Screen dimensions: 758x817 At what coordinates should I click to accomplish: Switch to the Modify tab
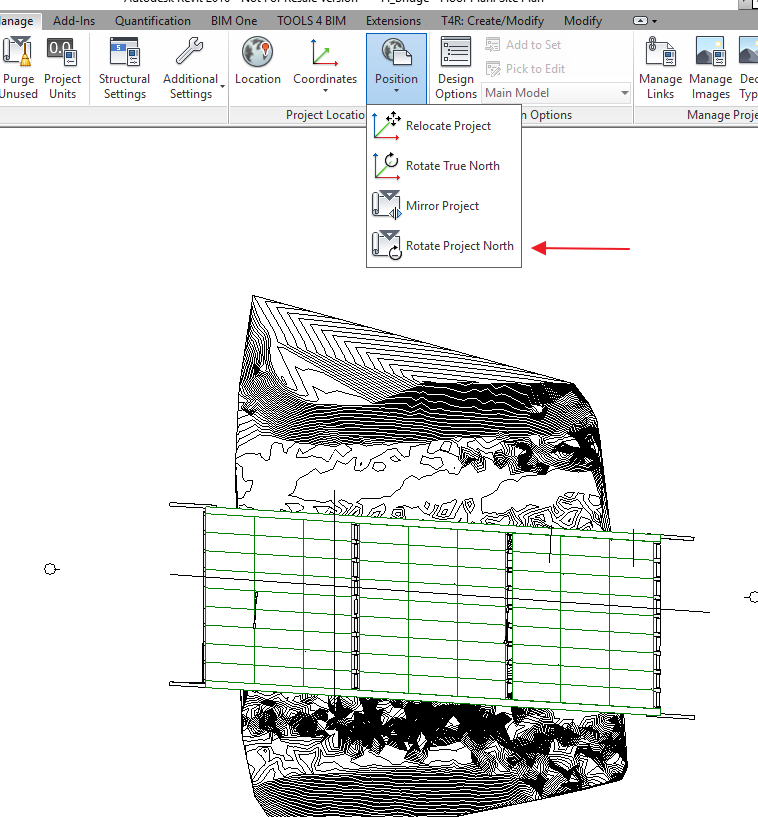(x=582, y=21)
